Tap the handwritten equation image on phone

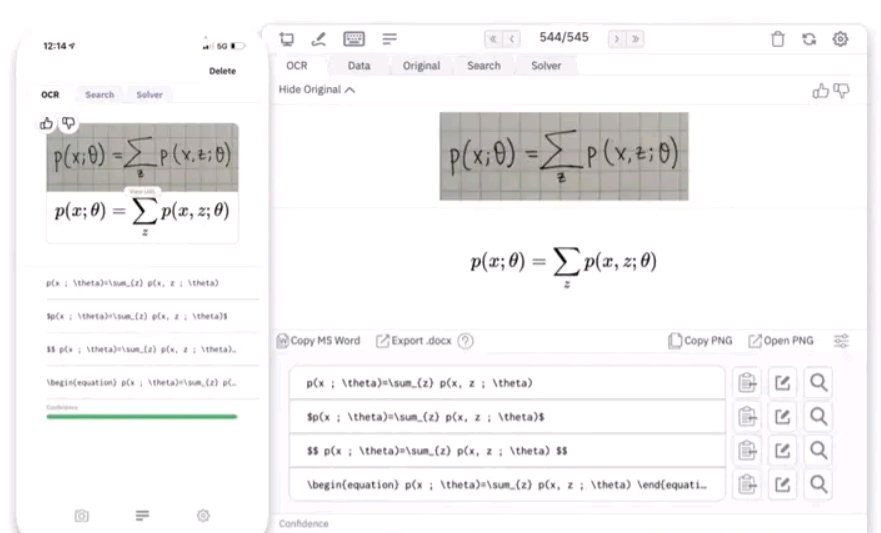pyautogui.click(x=142, y=157)
